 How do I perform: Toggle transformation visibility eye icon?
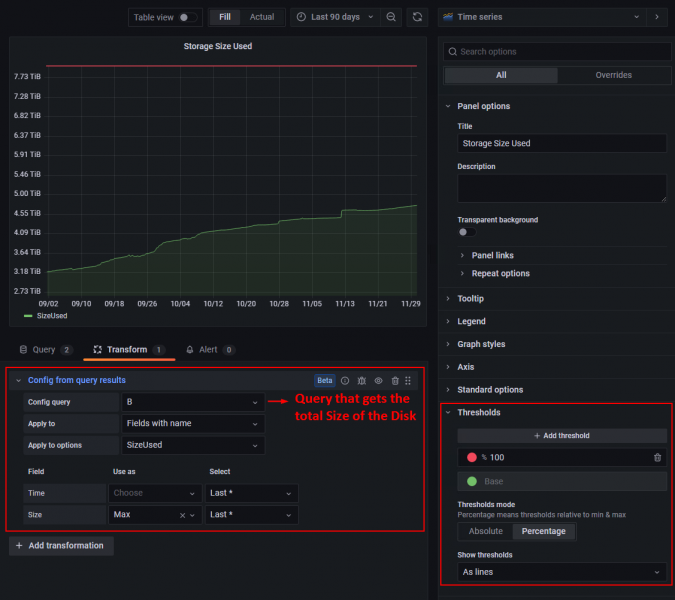[378, 380]
